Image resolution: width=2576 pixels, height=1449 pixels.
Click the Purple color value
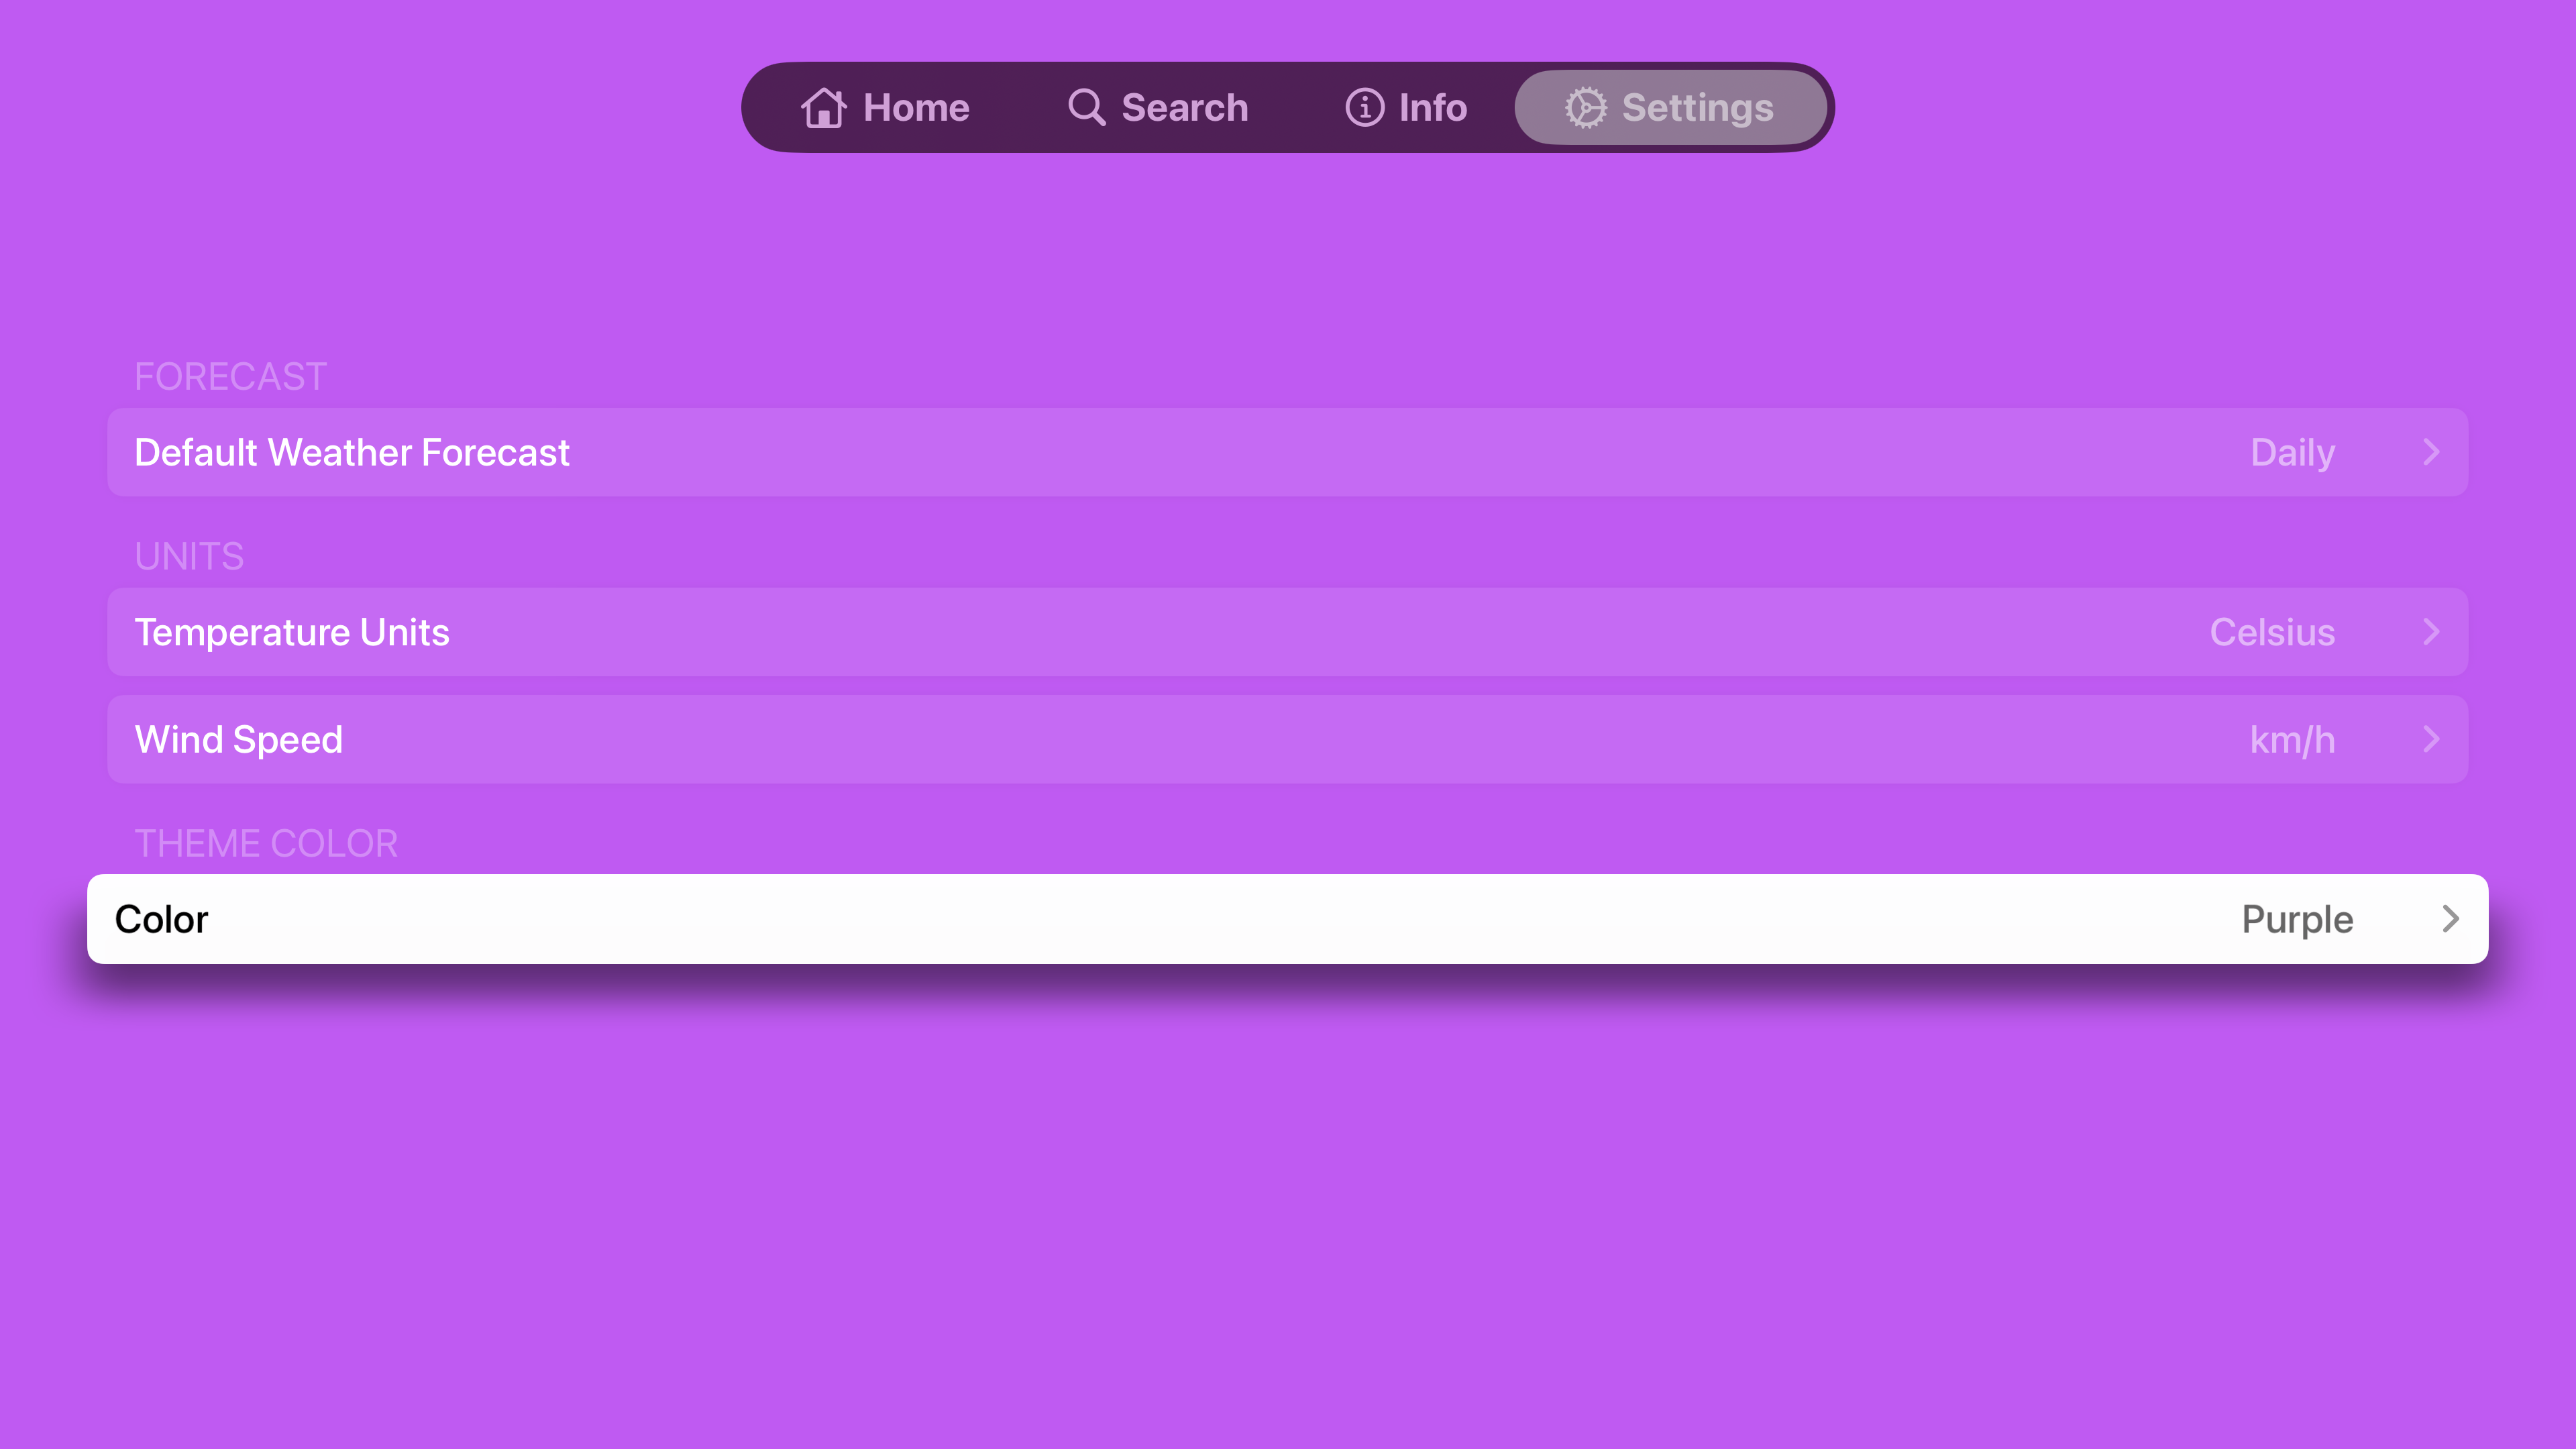[2297, 920]
